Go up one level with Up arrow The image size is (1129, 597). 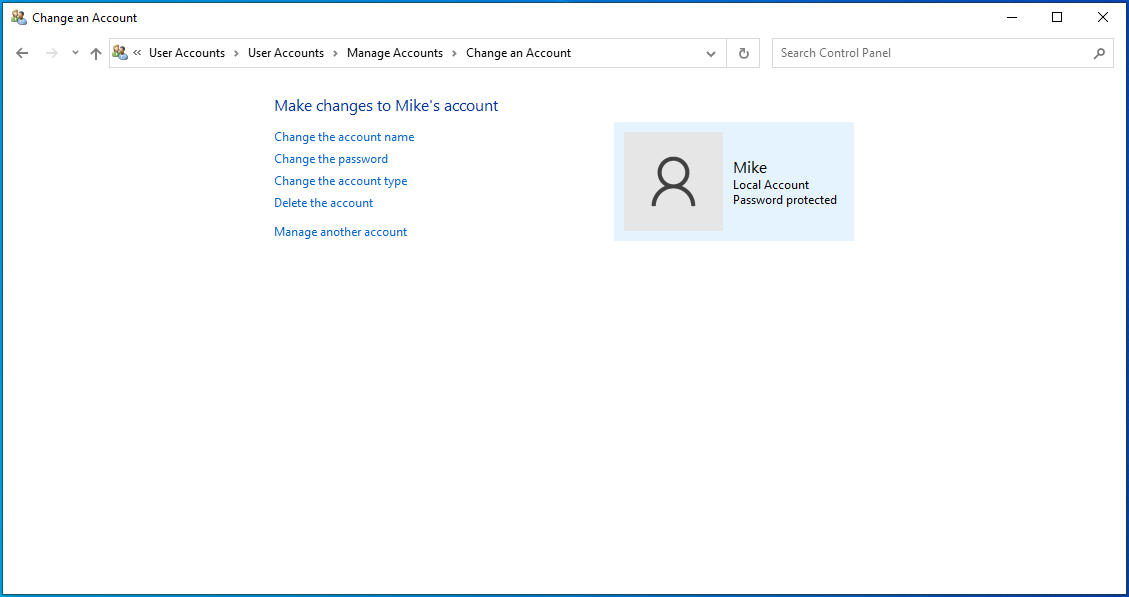[x=96, y=53]
